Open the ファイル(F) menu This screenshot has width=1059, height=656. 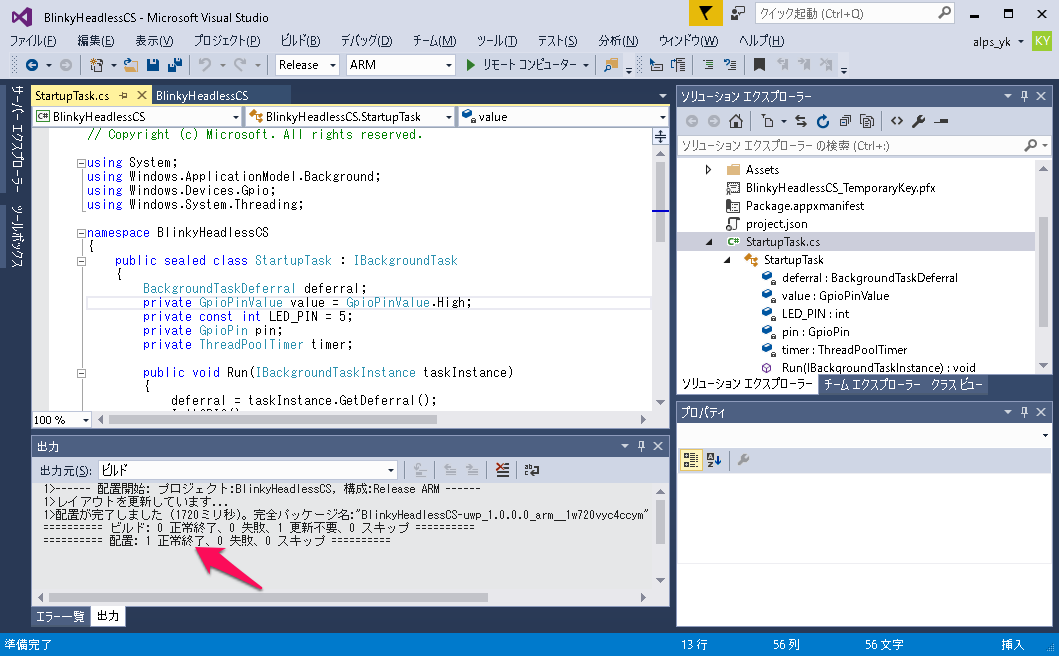[x=33, y=41]
